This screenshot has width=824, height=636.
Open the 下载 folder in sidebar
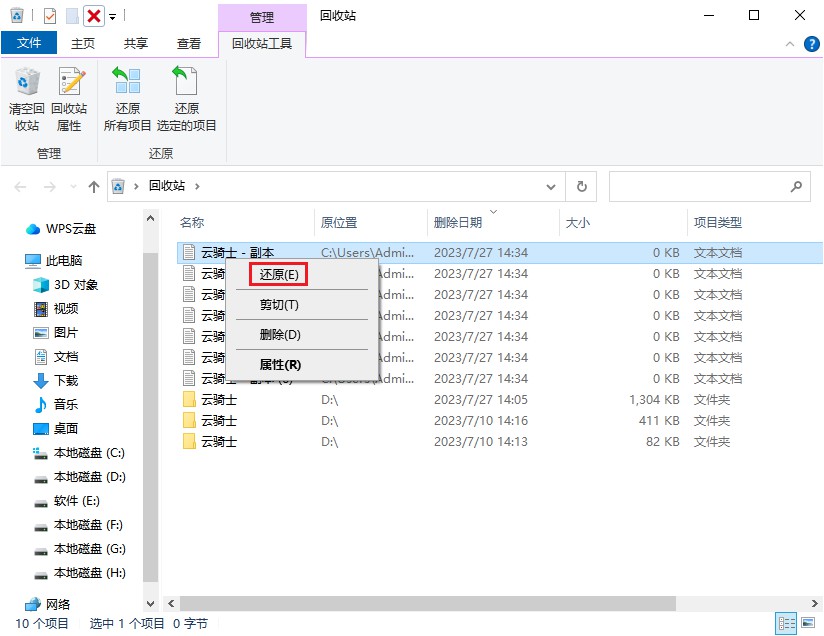click(x=67, y=380)
